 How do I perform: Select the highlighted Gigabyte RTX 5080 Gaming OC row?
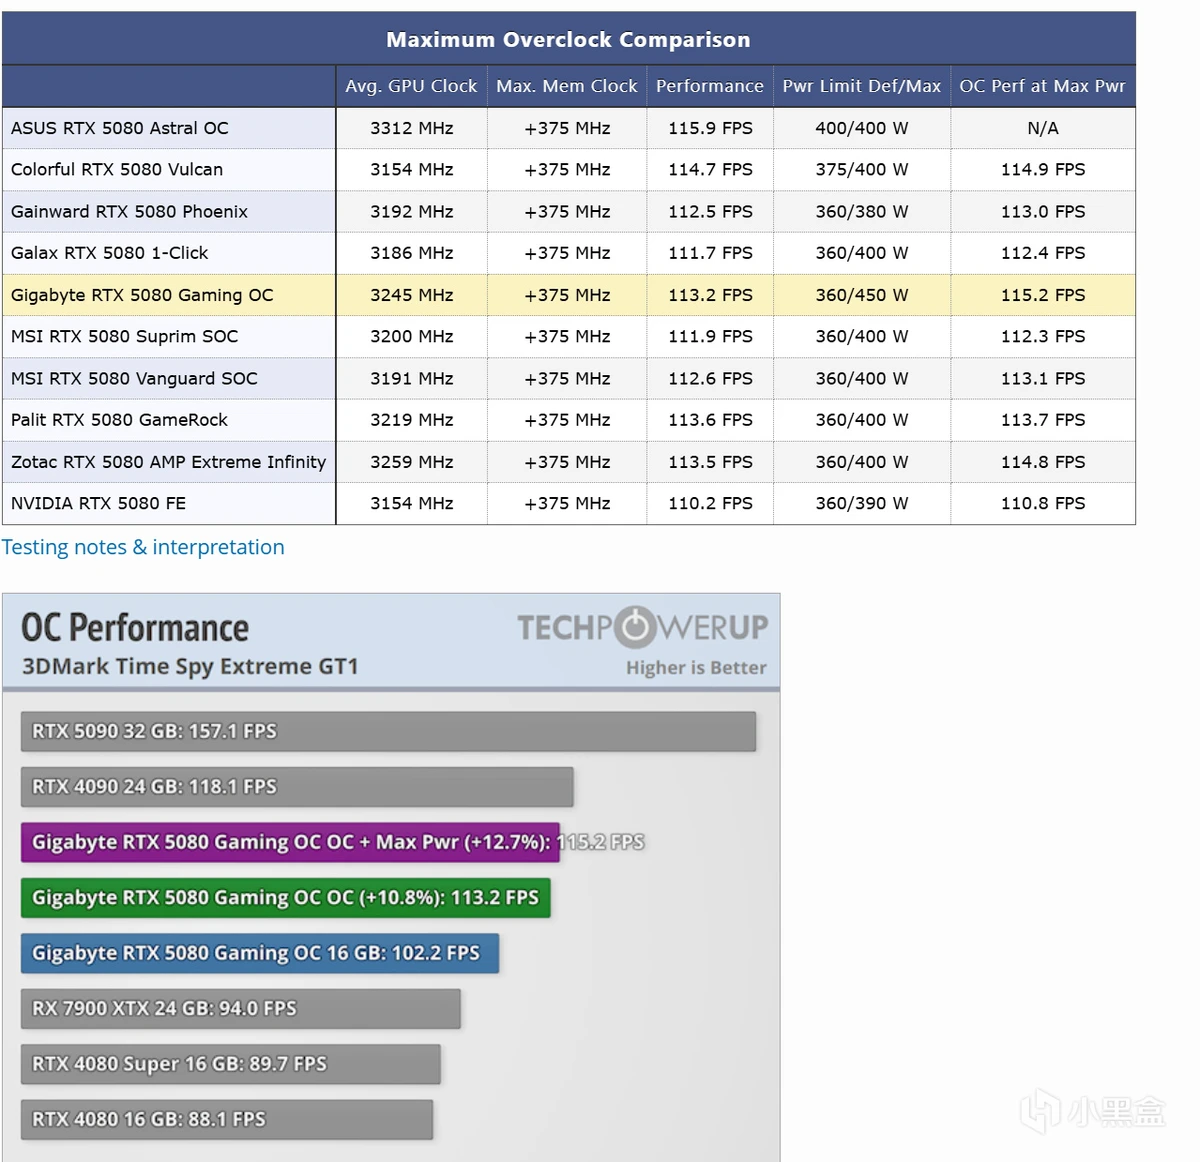click(142, 295)
